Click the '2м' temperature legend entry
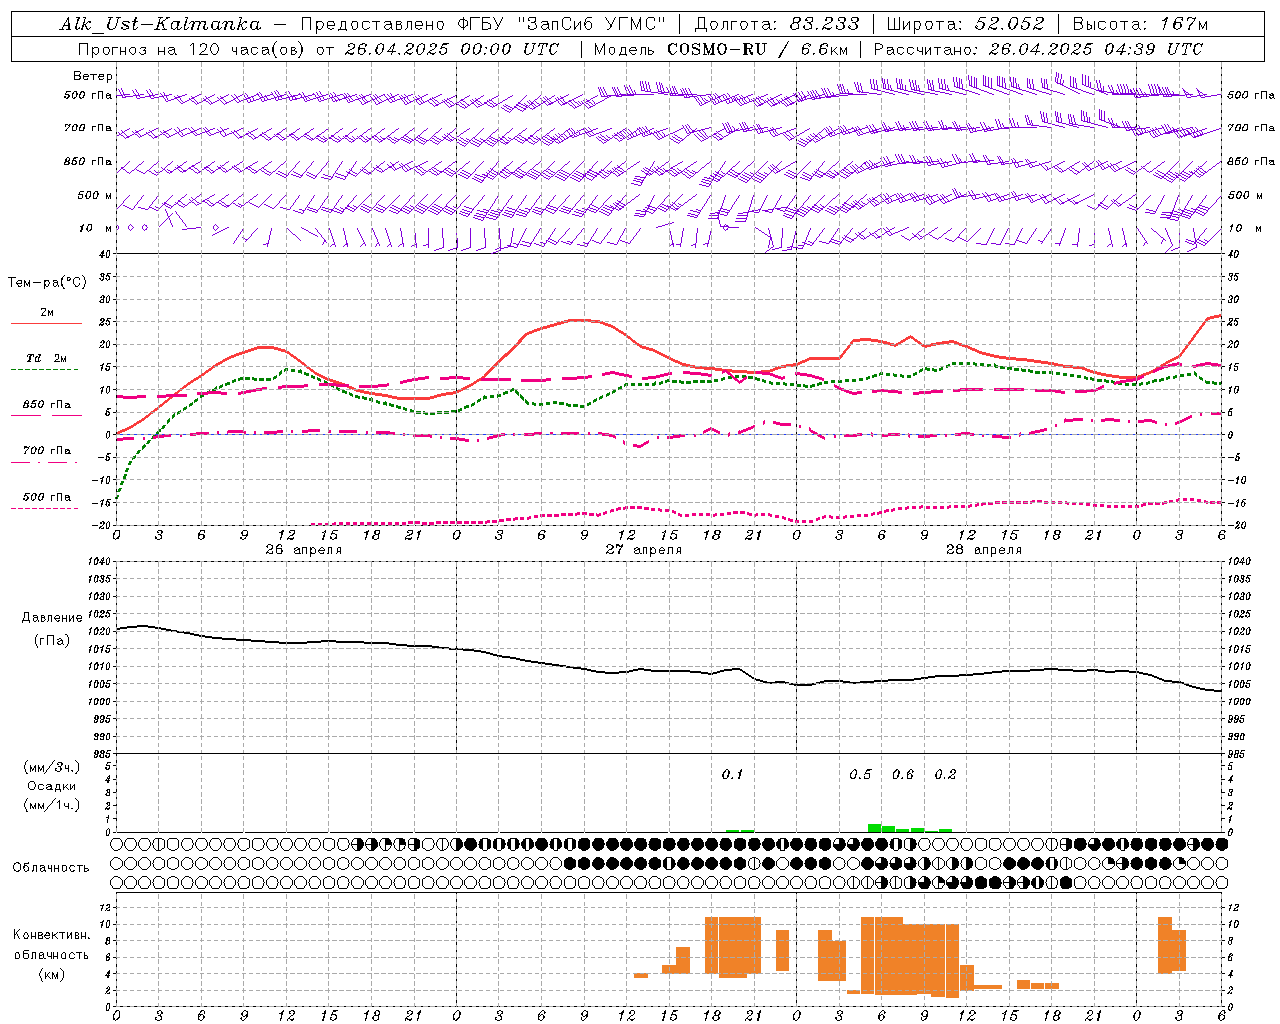Viewport: 1280px width, 1024px height. pyautogui.click(x=47, y=313)
